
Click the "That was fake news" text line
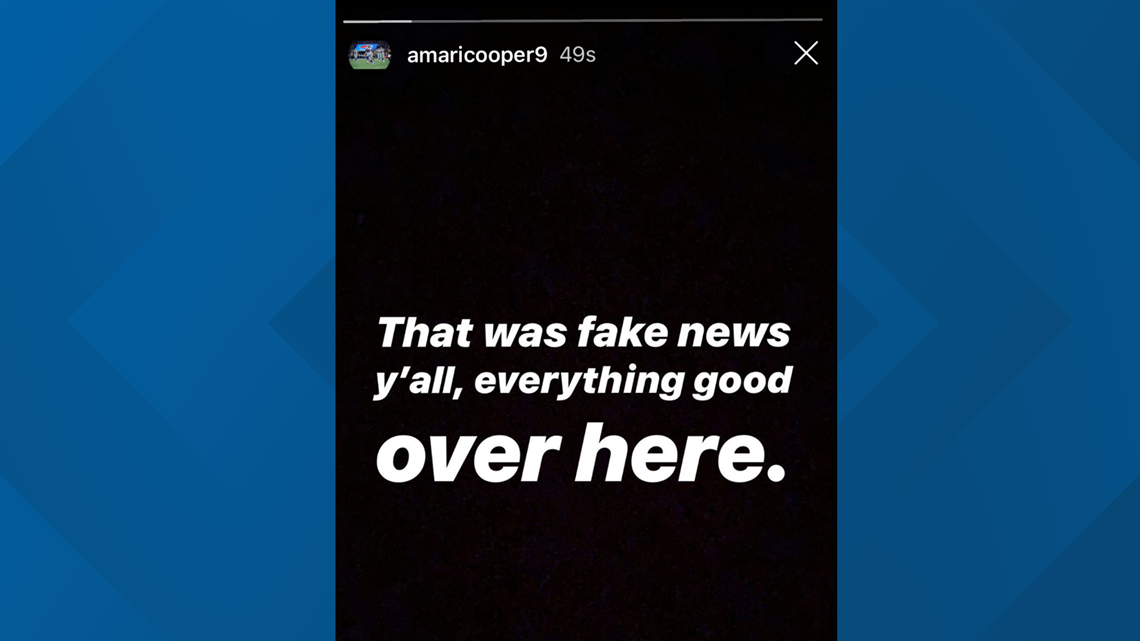click(583, 333)
